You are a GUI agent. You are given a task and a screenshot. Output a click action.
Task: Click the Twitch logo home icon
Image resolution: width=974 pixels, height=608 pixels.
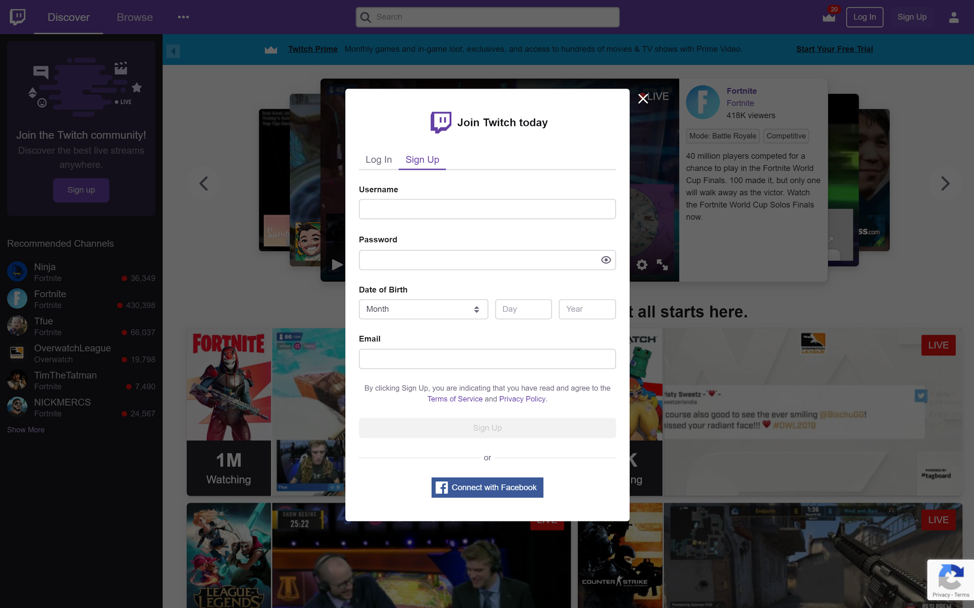click(17, 17)
